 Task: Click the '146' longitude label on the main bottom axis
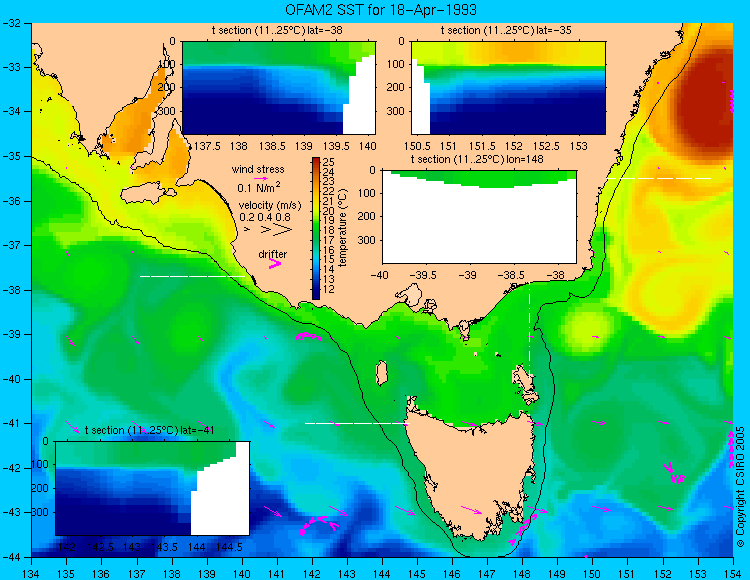click(452, 573)
